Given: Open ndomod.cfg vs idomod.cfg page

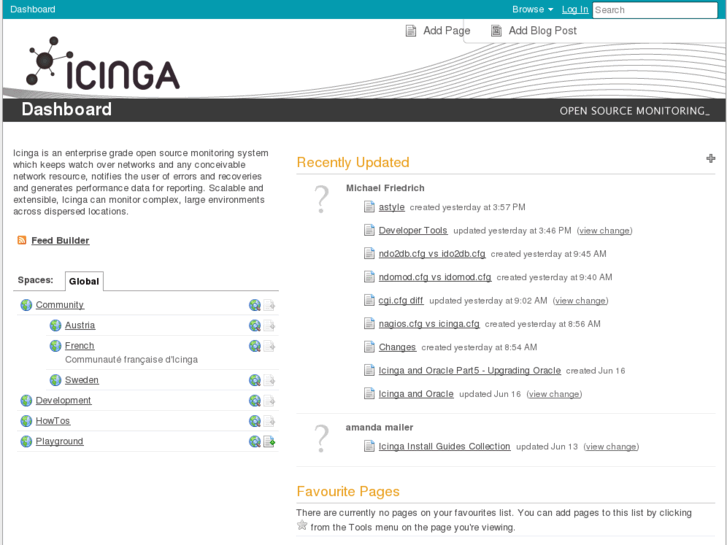Looking at the screenshot, I should 435,277.
